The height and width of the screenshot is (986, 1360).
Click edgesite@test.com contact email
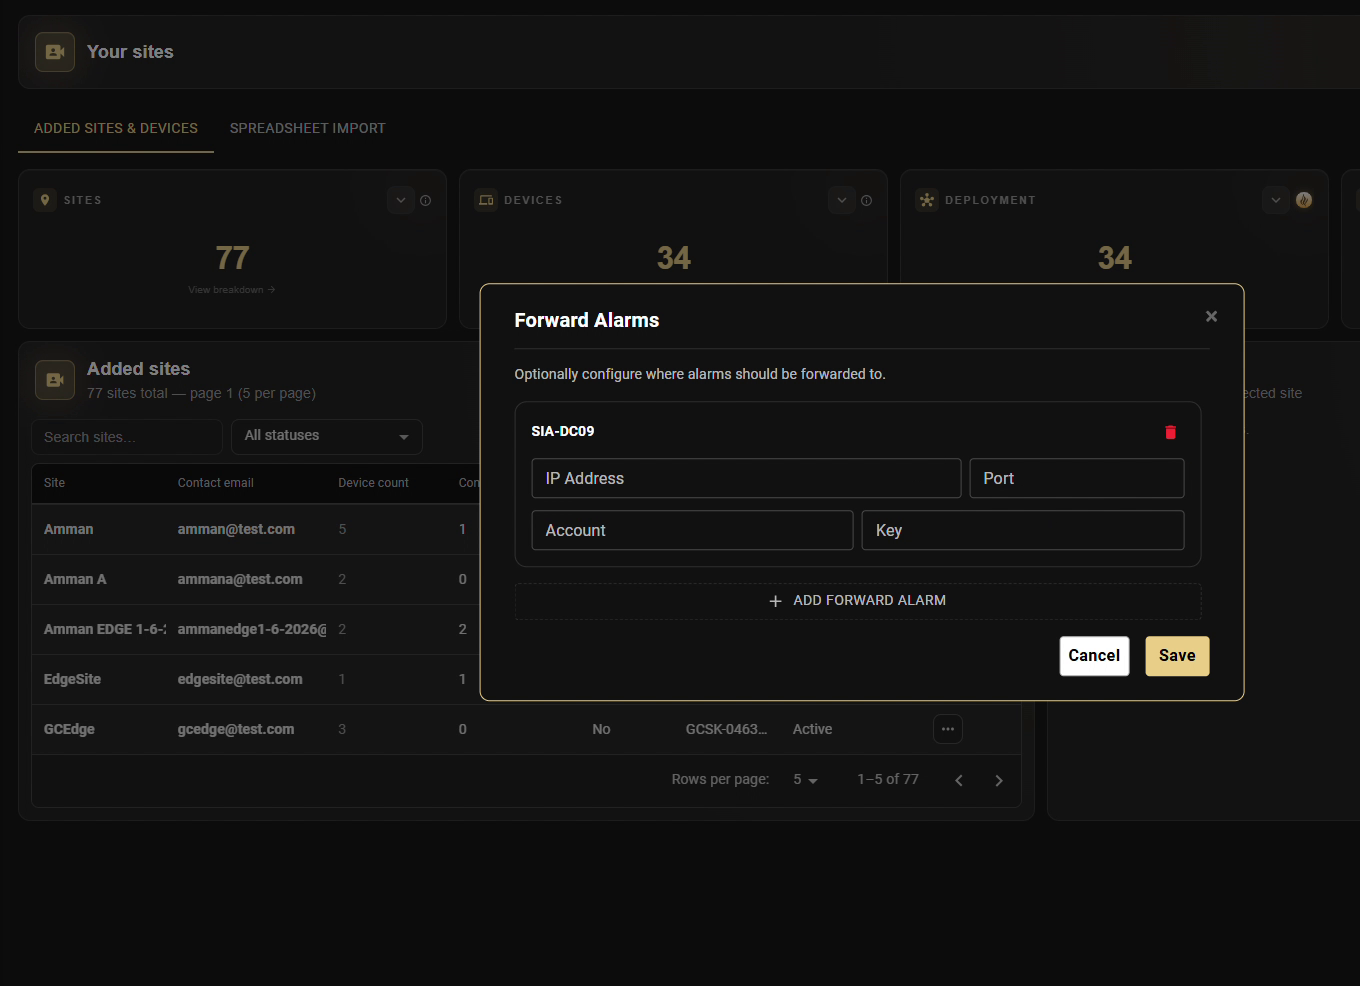(x=240, y=679)
